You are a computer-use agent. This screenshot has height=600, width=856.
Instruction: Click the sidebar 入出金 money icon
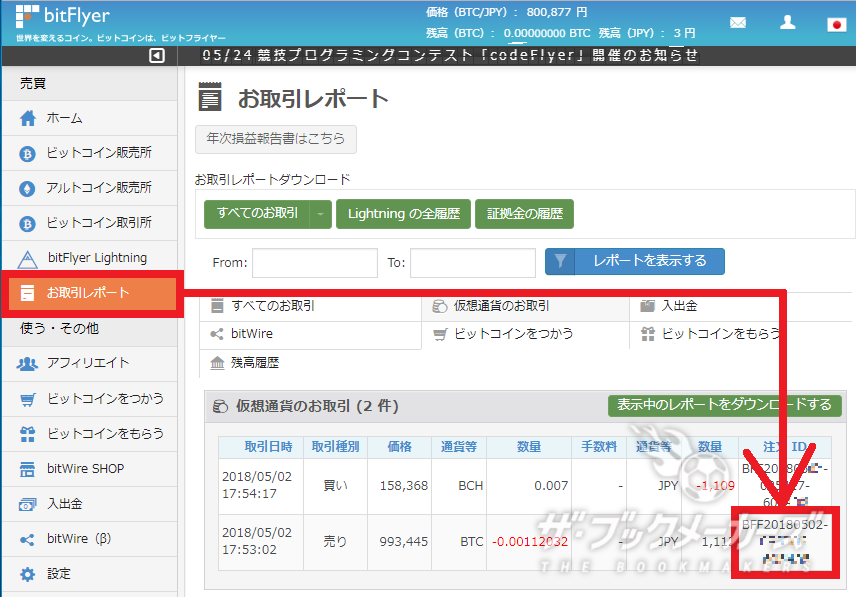click(x=27, y=504)
